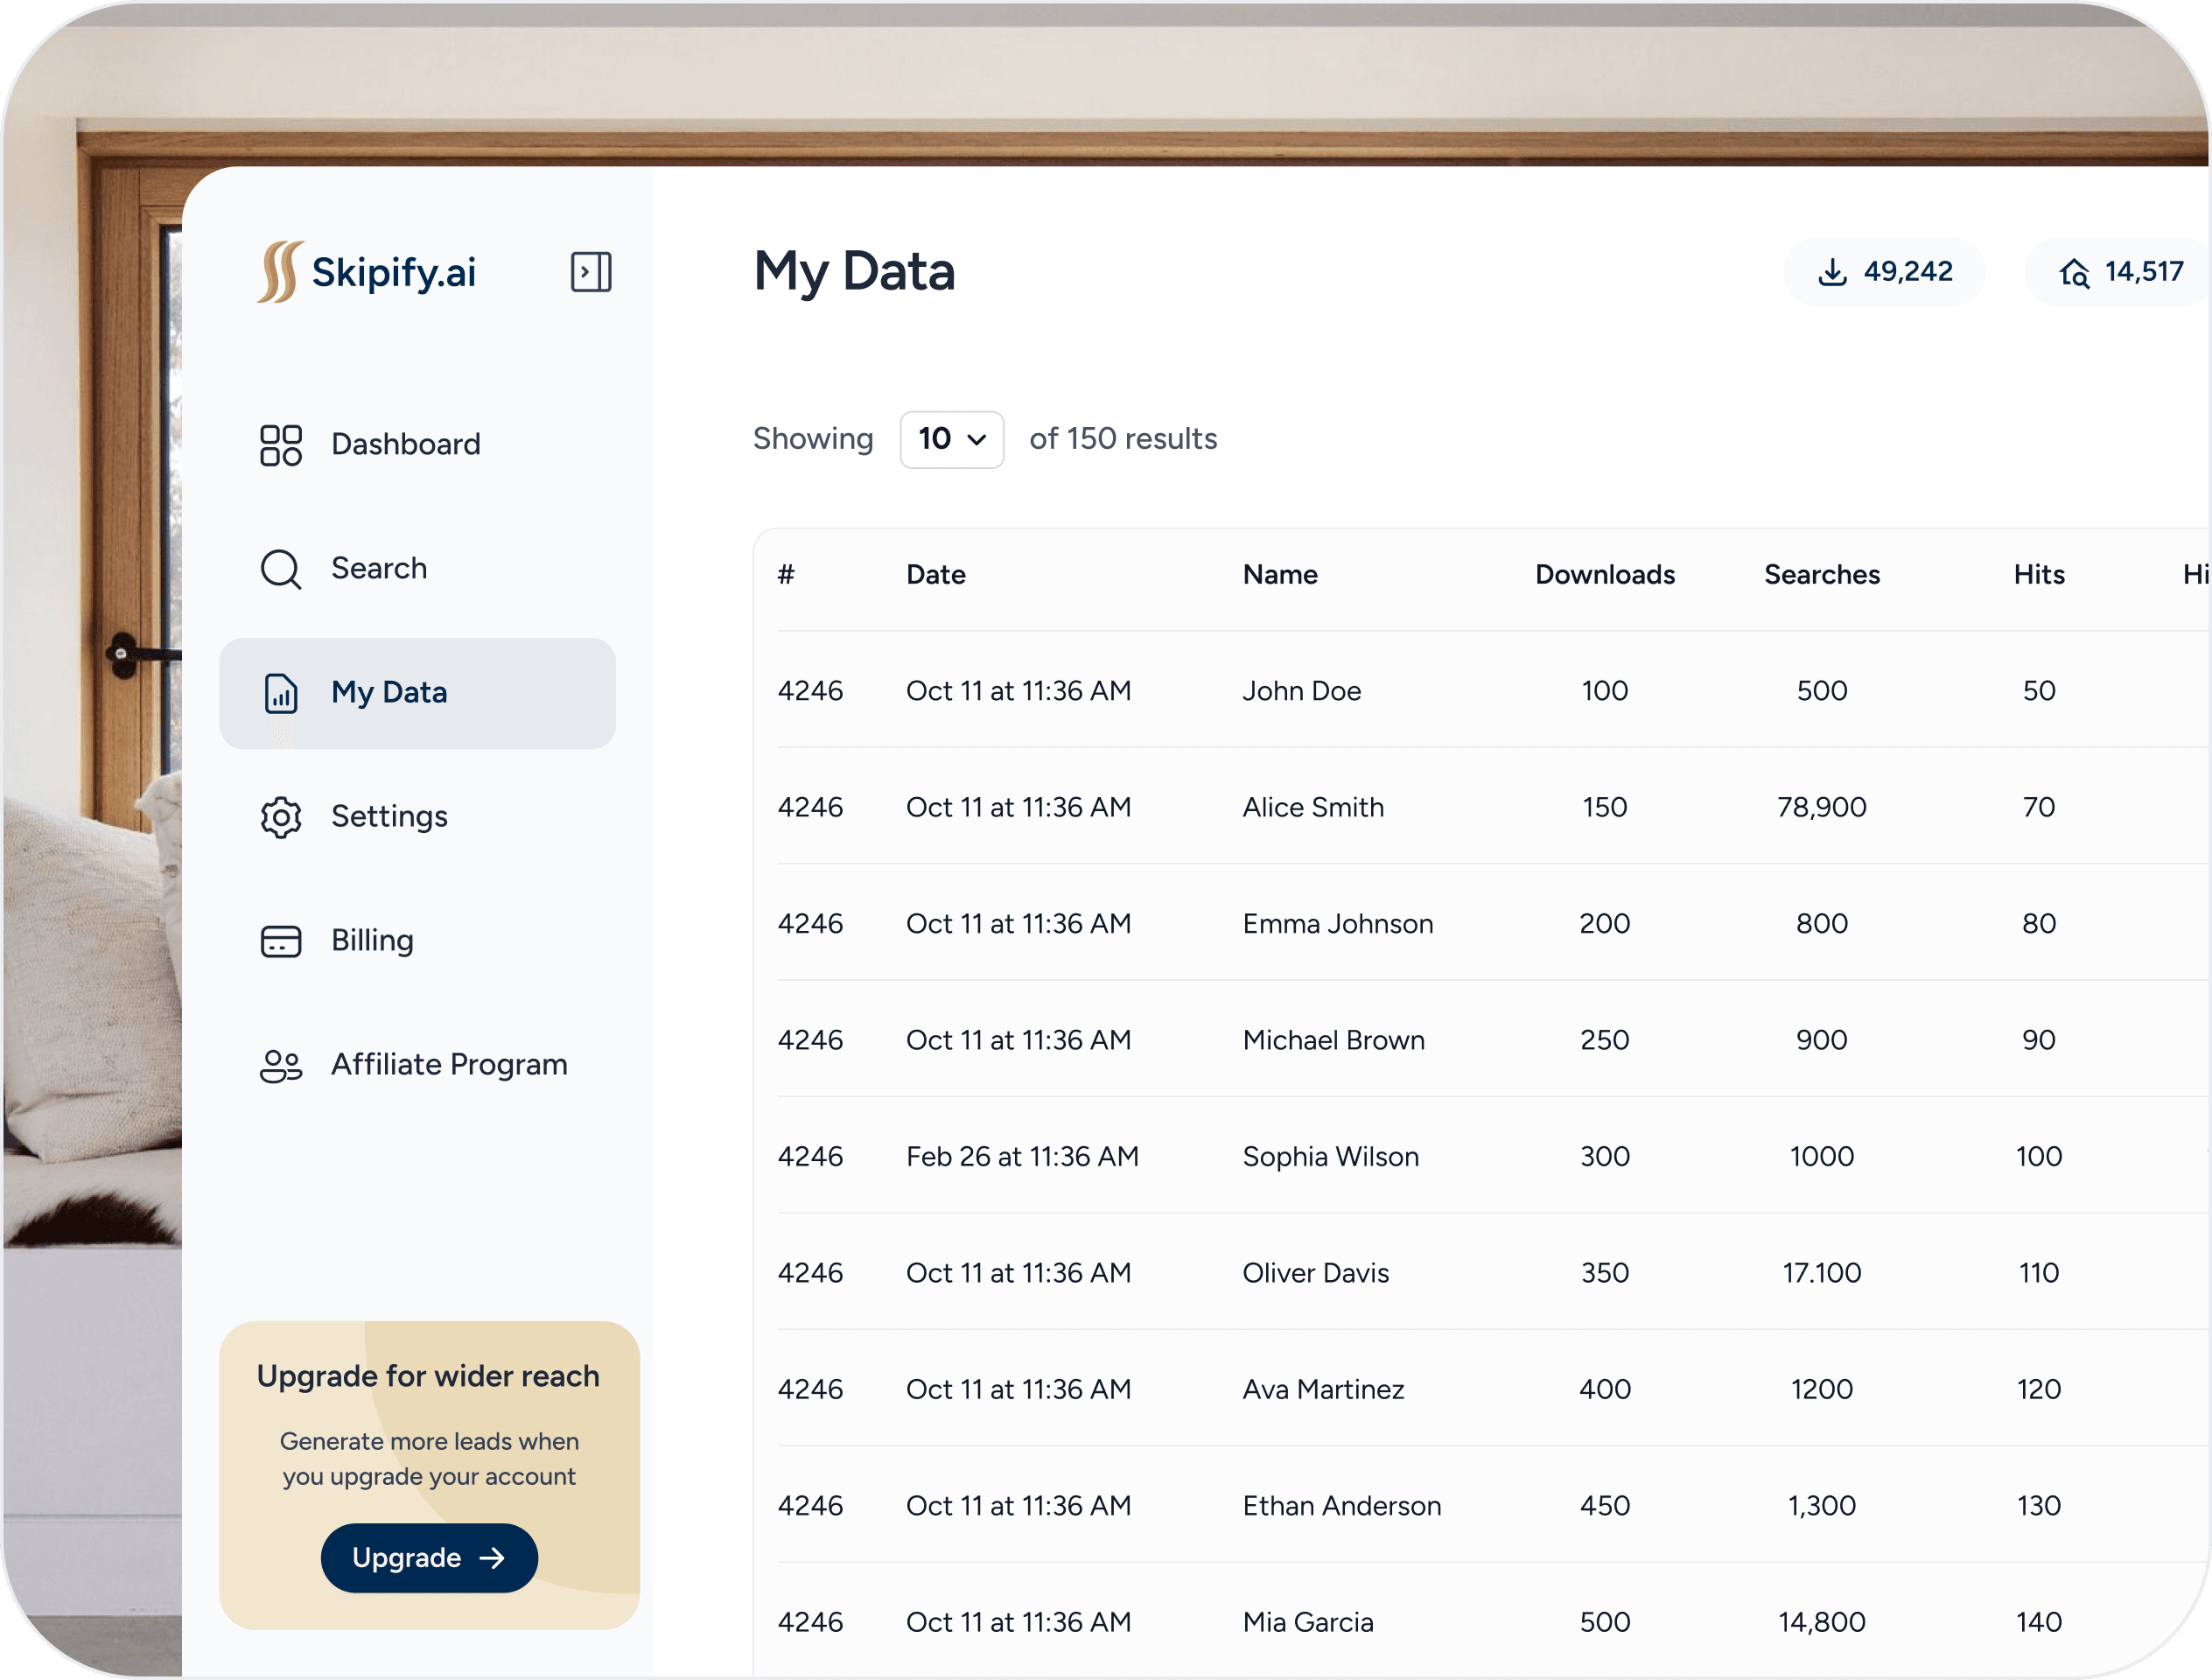Select Alice Smith's table row
2212x1680 pixels.
1400,807
